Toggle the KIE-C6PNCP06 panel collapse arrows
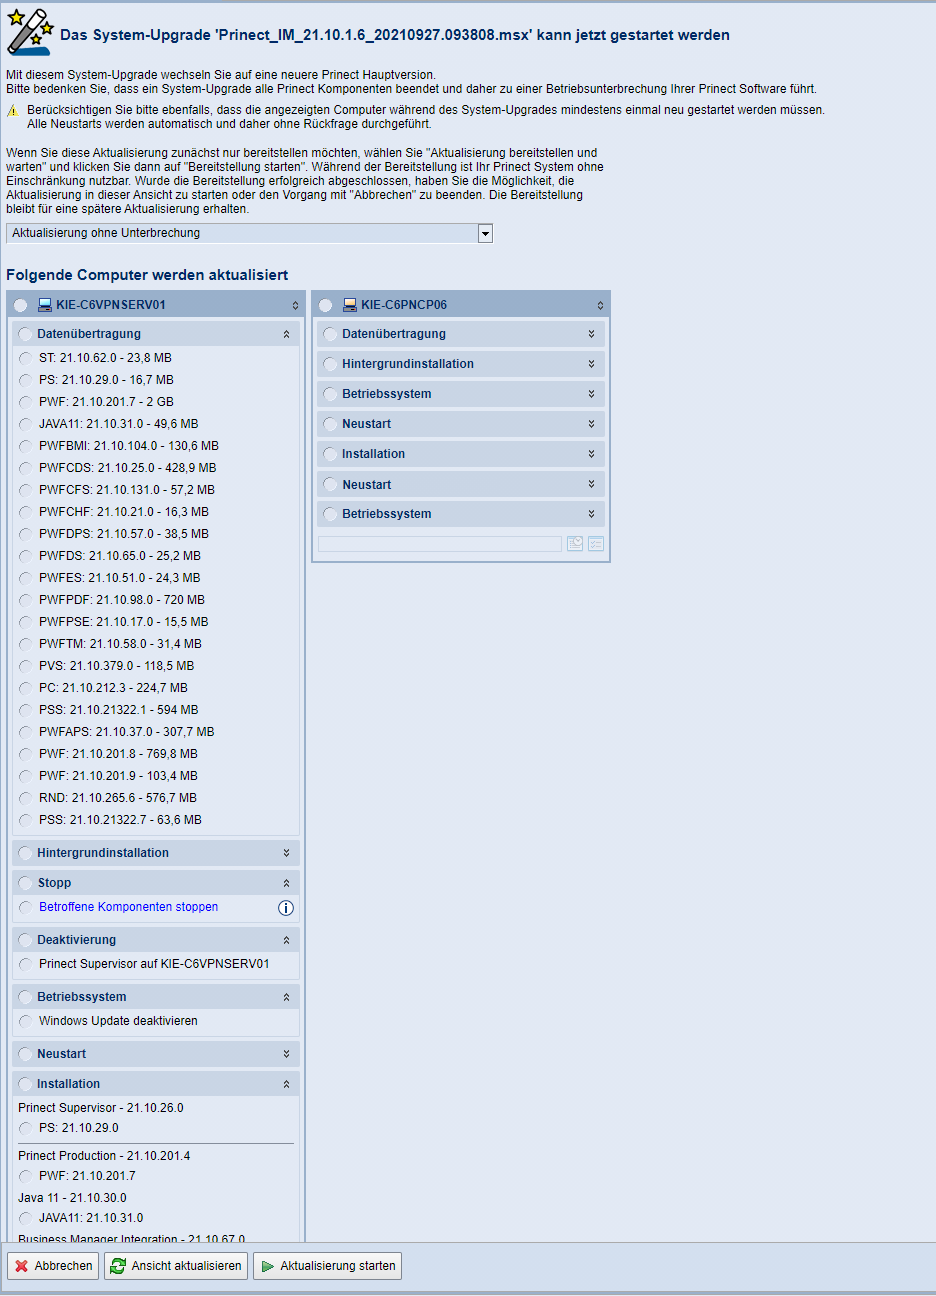The width and height of the screenshot is (936, 1296). (600, 305)
